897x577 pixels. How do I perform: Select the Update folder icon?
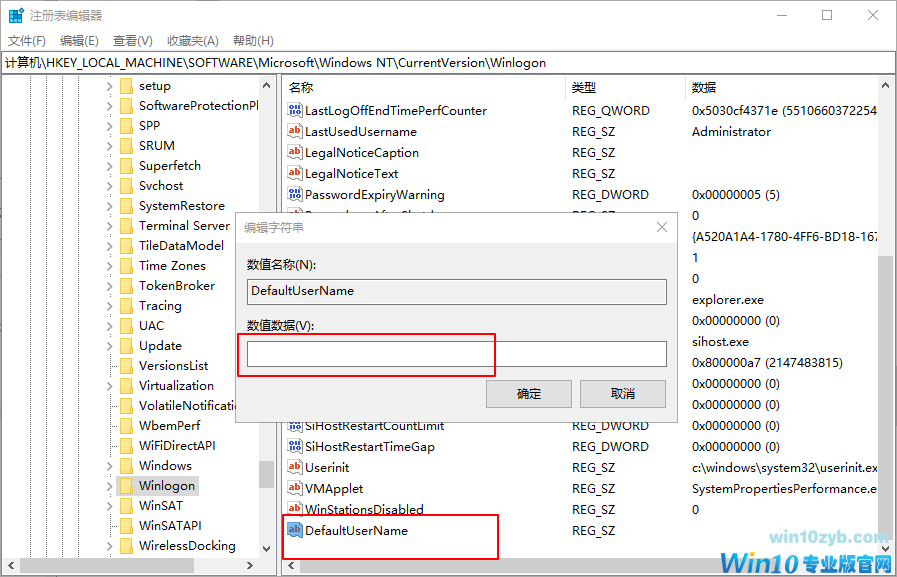[x=126, y=346]
